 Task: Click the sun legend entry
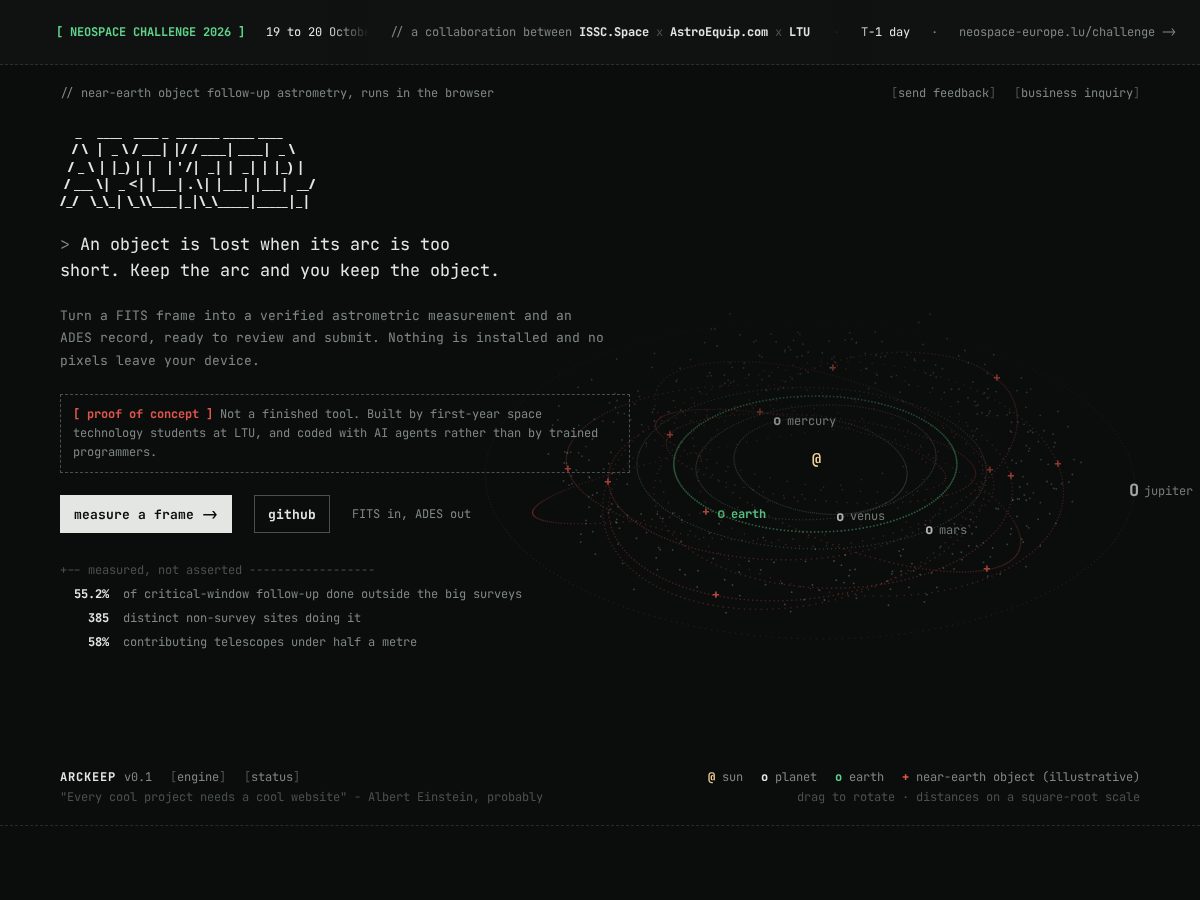point(725,777)
